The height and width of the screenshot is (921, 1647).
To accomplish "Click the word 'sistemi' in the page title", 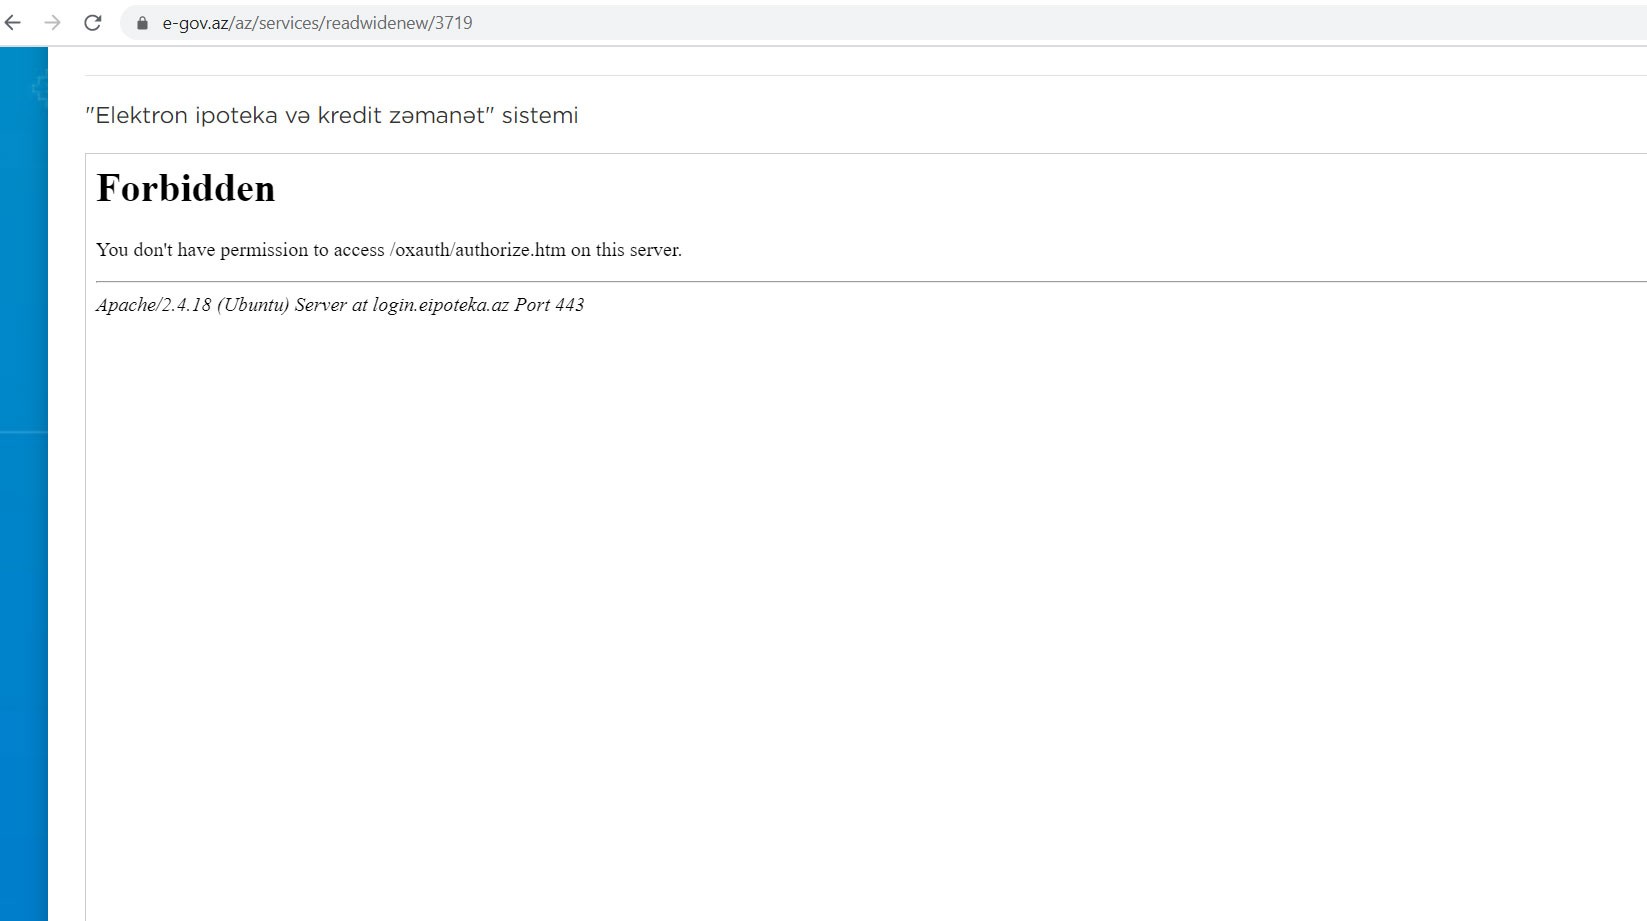I will (x=540, y=116).
